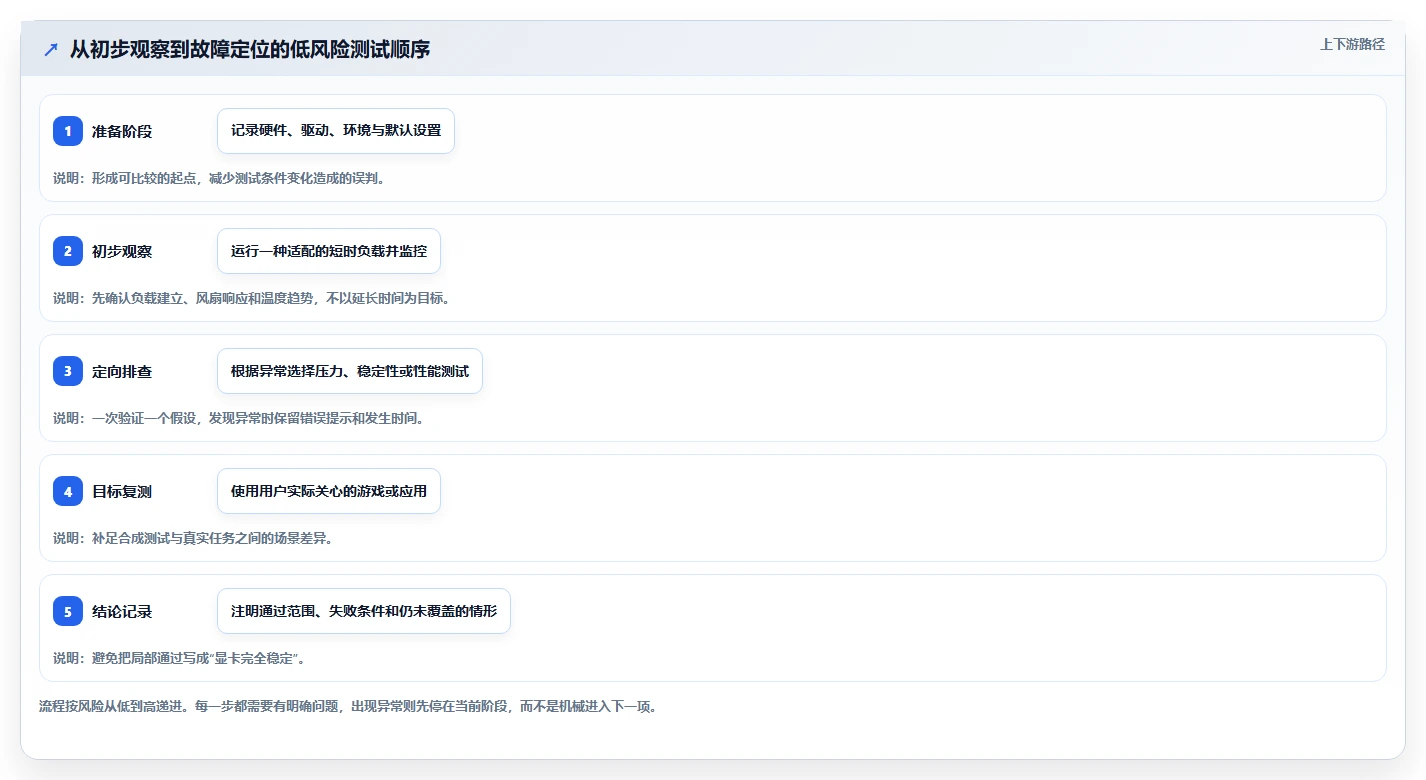Click the 结论记录 step label
Screen dimensions: 1426x780
point(122,611)
